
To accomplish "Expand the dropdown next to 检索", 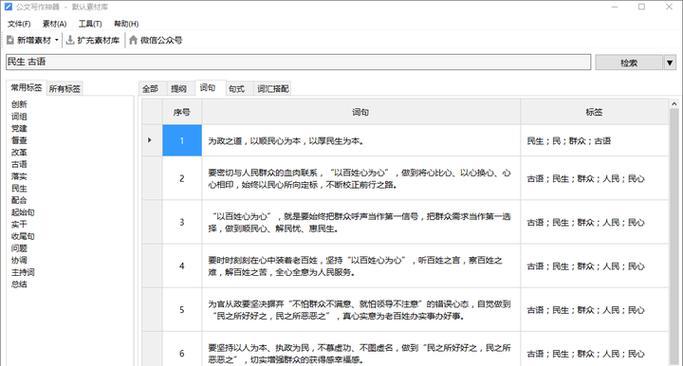I will 670,63.
